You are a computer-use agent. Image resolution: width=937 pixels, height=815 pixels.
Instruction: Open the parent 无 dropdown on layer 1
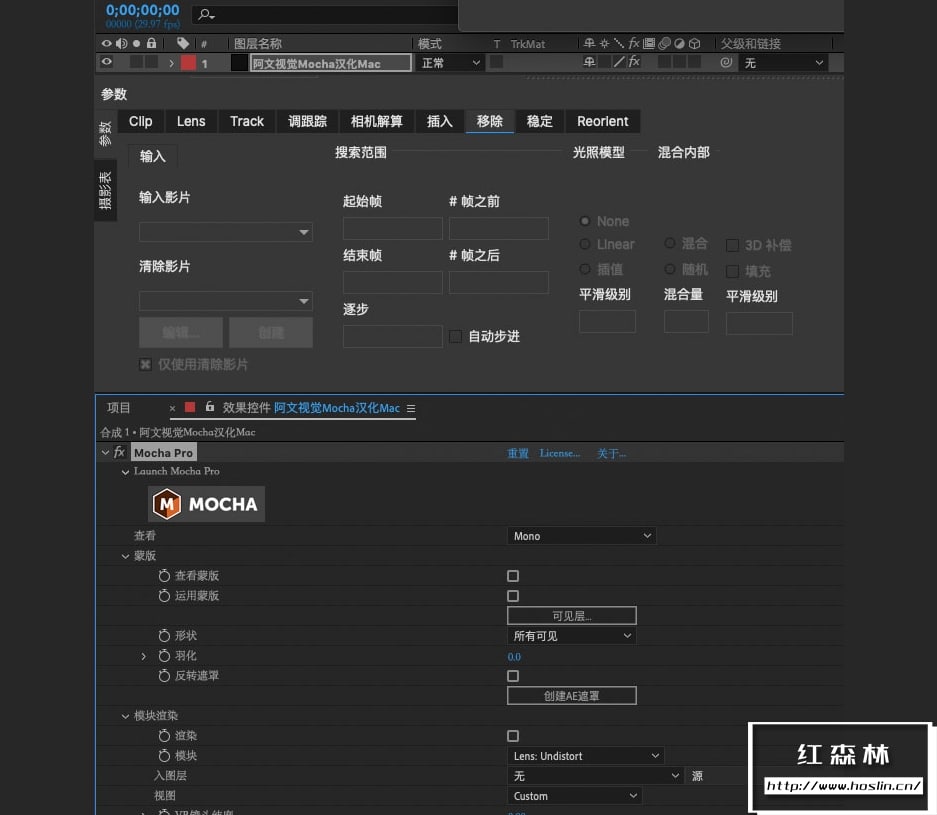[783, 62]
